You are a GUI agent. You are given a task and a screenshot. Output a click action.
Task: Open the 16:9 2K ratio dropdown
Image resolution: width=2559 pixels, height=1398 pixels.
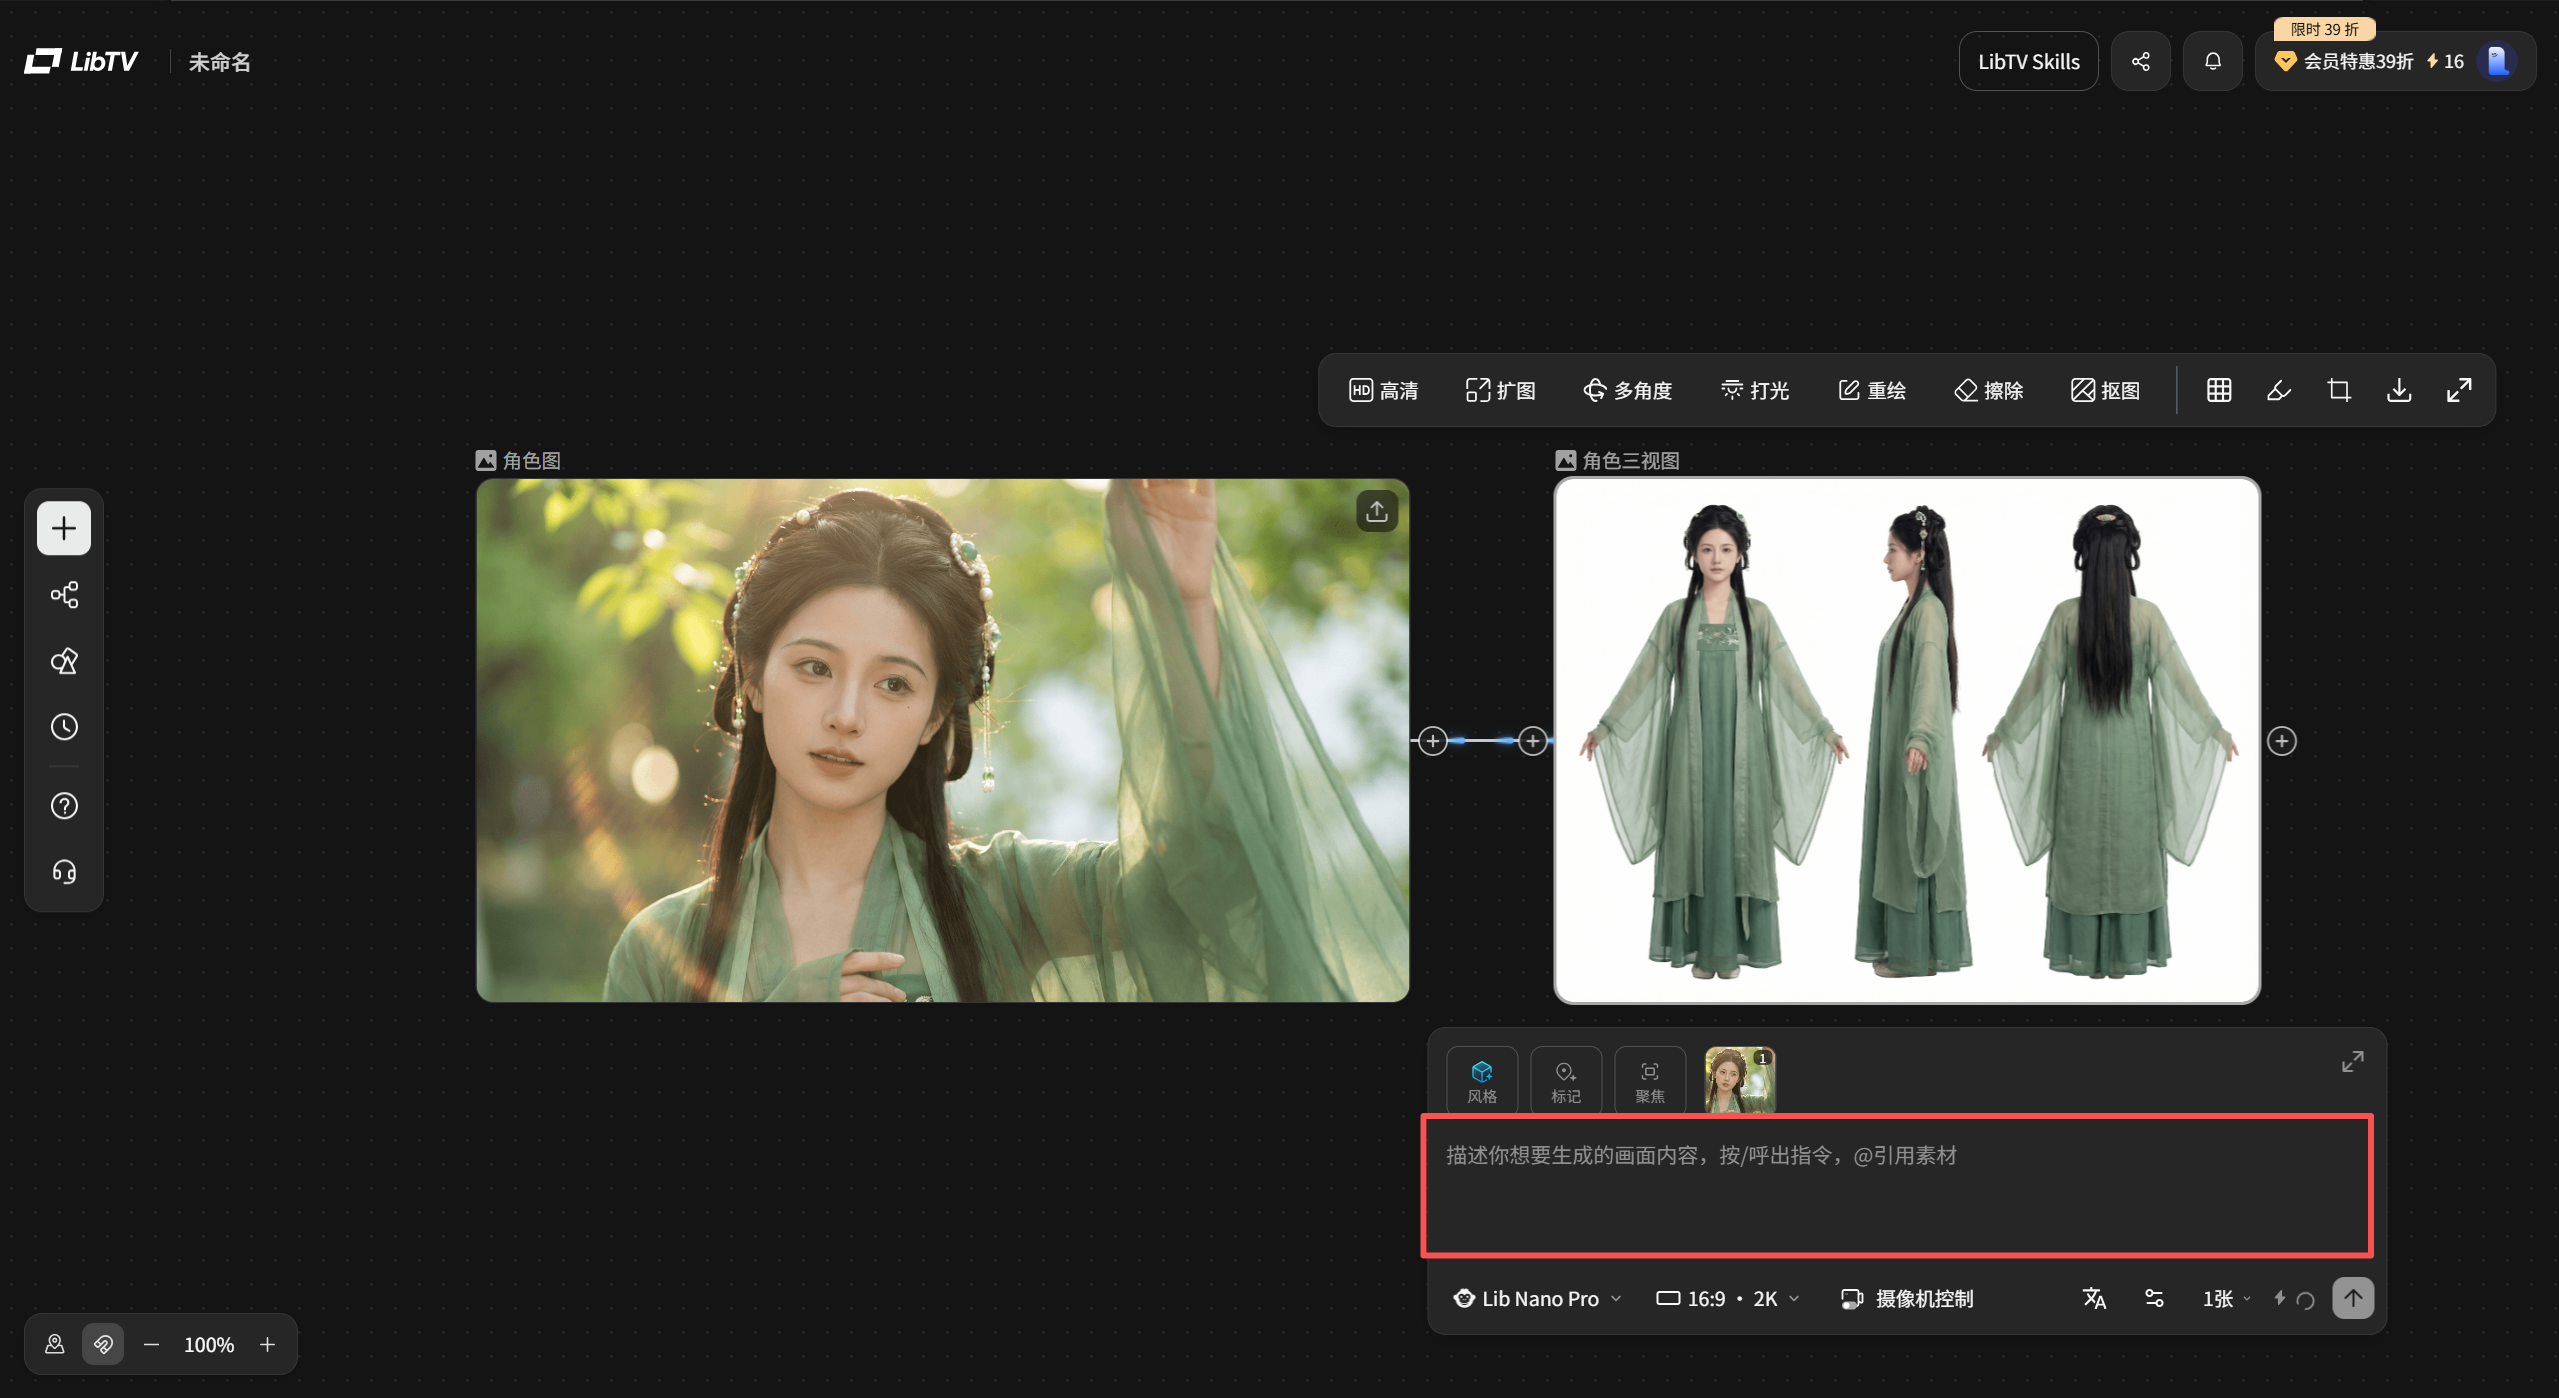(1727, 1298)
